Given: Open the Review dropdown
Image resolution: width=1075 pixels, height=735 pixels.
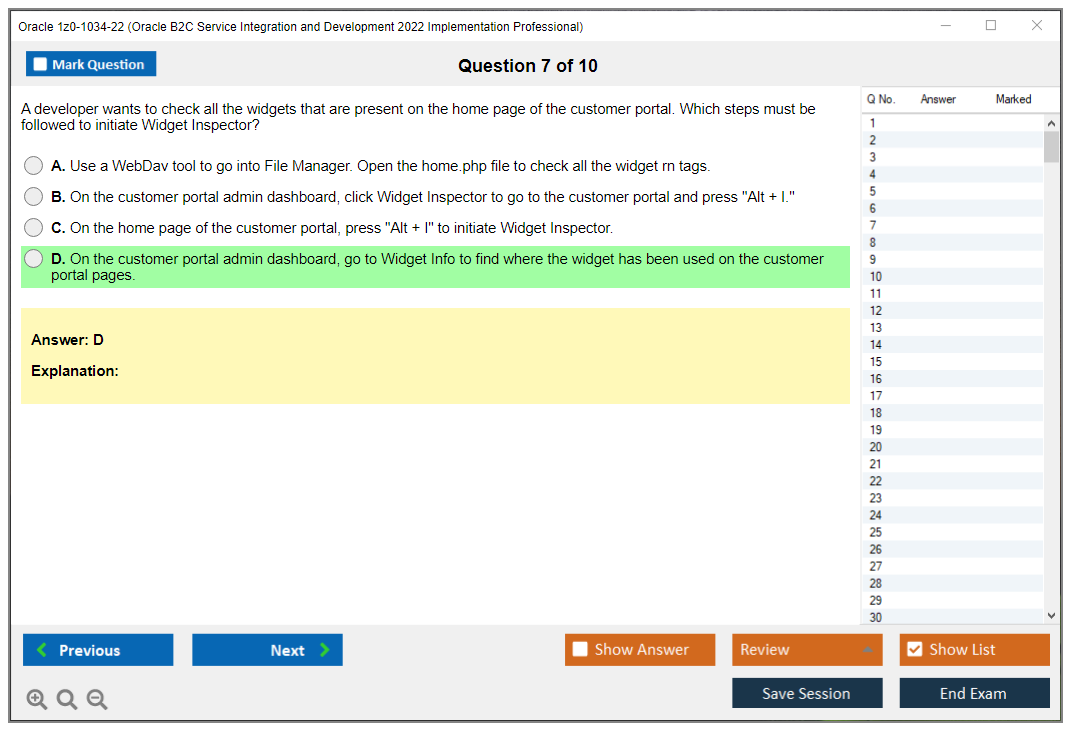Looking at the screenshot, I should (807, 649).
